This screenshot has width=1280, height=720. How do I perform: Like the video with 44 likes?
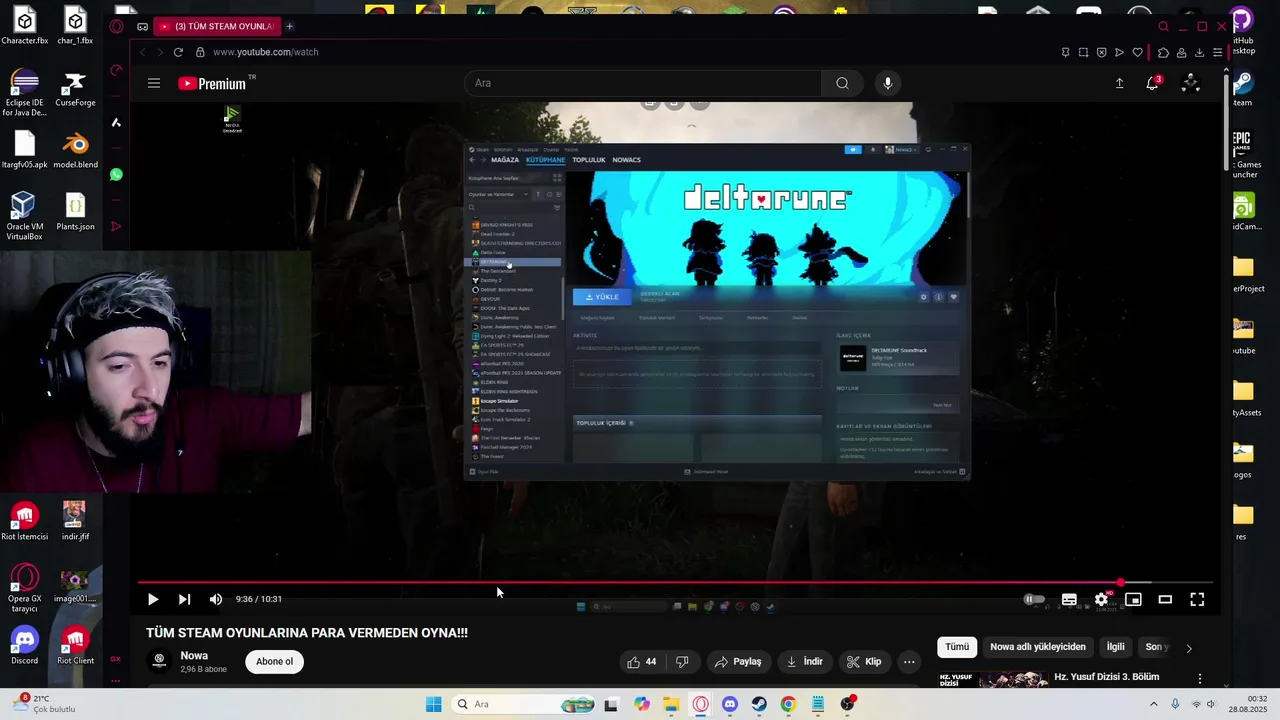pos(641,661)
